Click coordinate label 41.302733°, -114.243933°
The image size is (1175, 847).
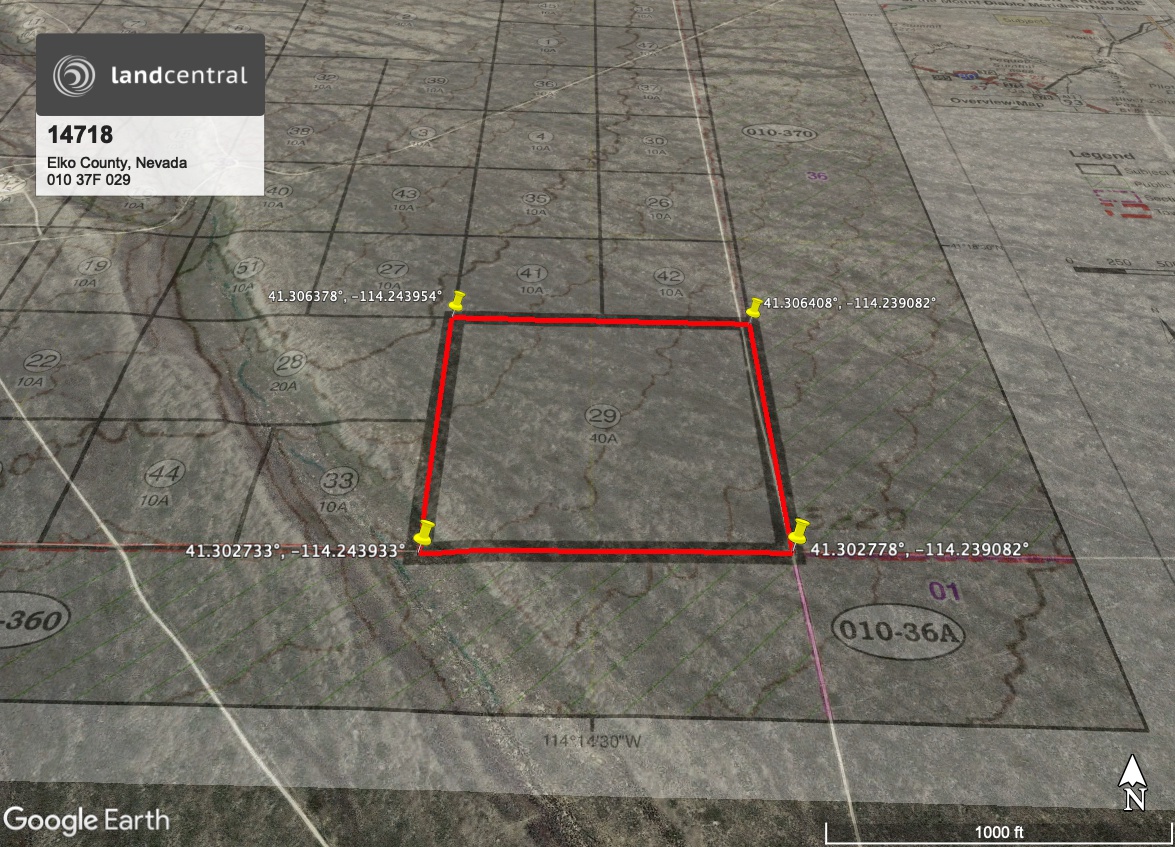(295, 549)
